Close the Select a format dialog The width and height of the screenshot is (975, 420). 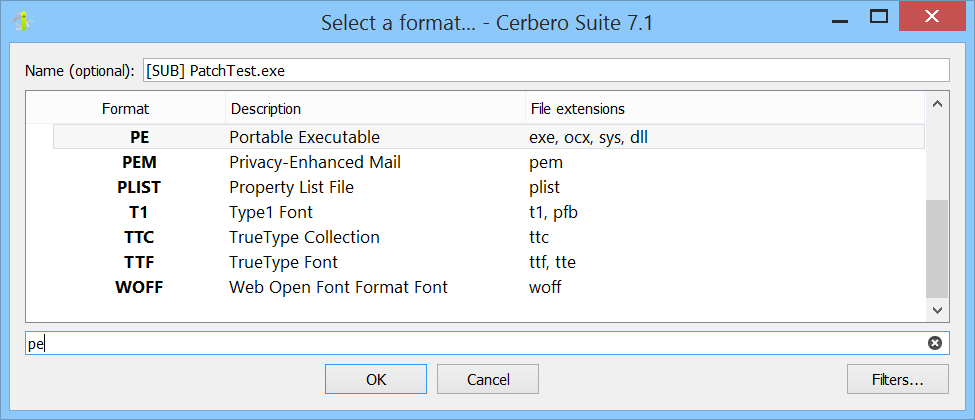click(931, 17)
